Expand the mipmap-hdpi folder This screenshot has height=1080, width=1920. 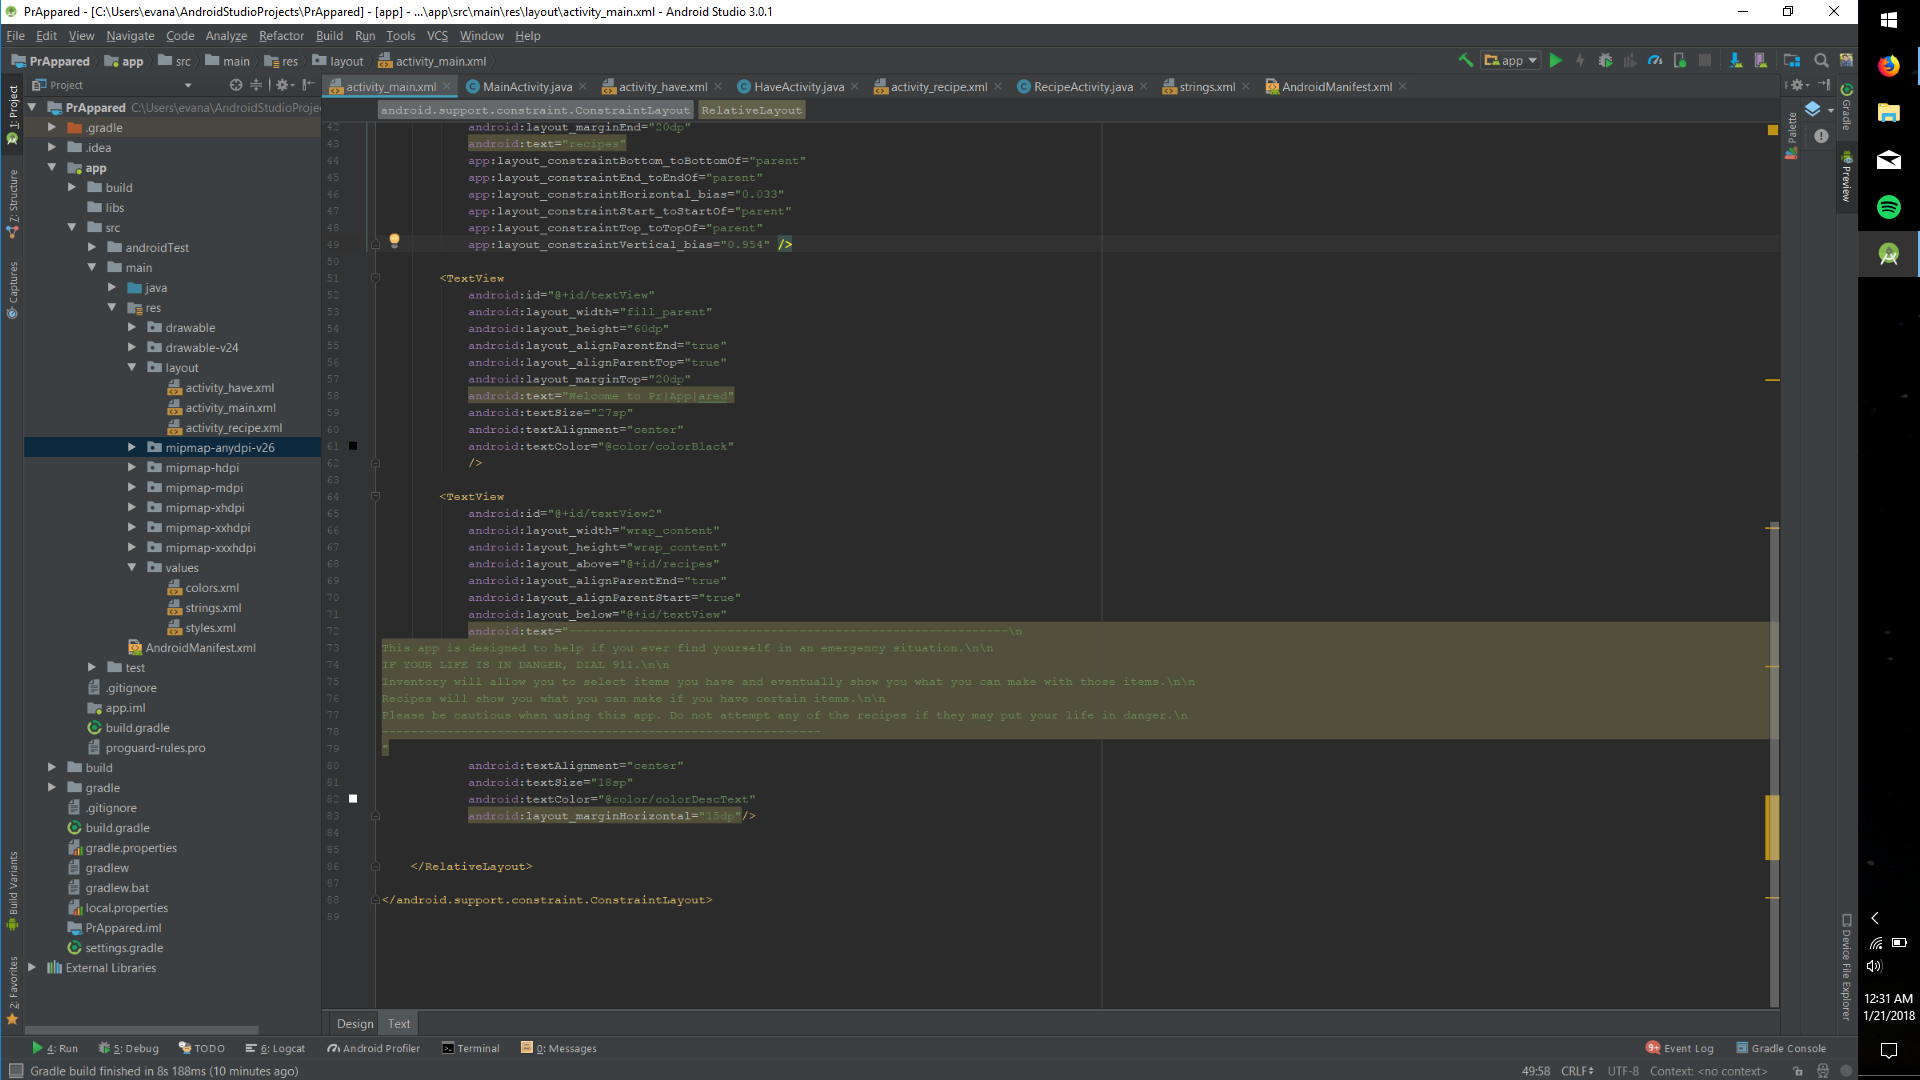(x=131, y=468)
